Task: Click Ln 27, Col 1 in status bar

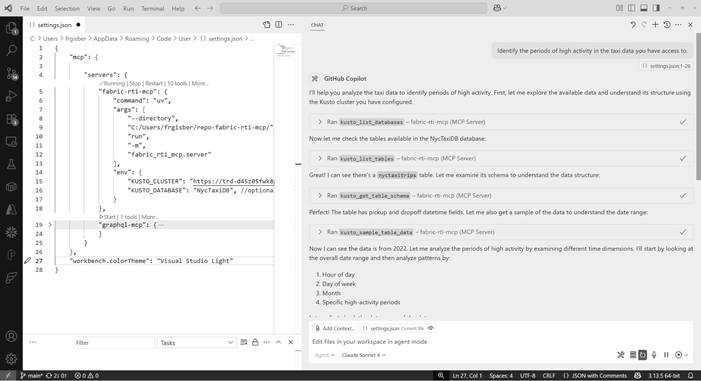Action: pyautogui.click(x=467, y=376)
